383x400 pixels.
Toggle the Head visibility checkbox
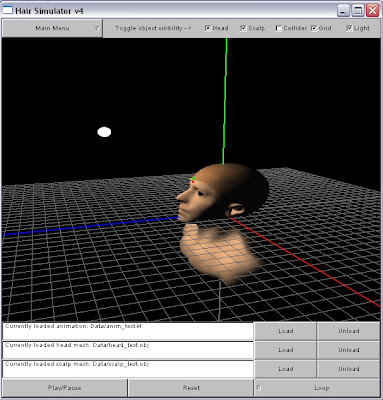tap(208, 28)
